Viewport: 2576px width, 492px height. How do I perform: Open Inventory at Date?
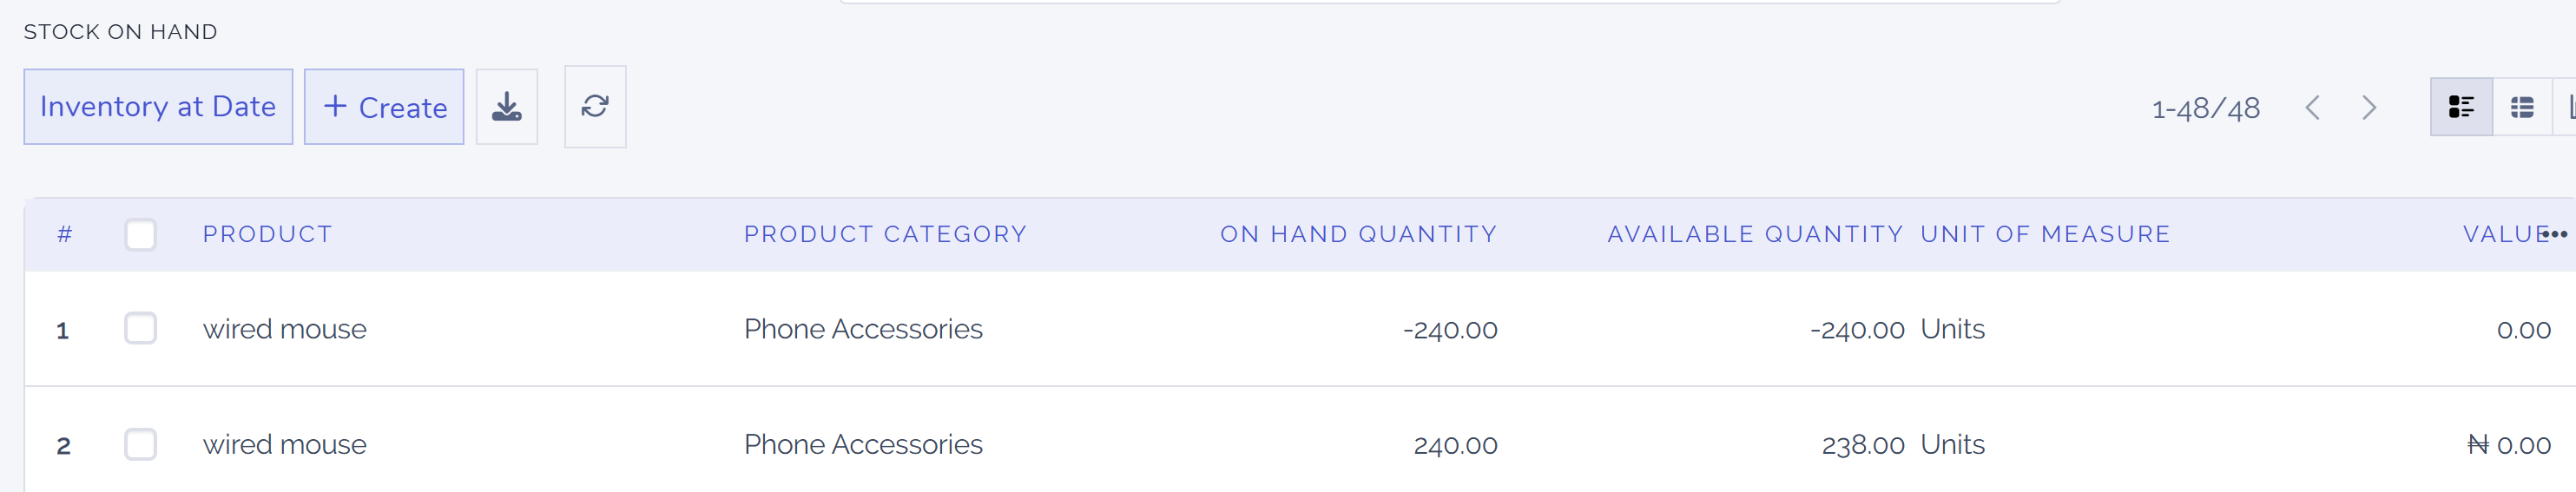point(158,107)
